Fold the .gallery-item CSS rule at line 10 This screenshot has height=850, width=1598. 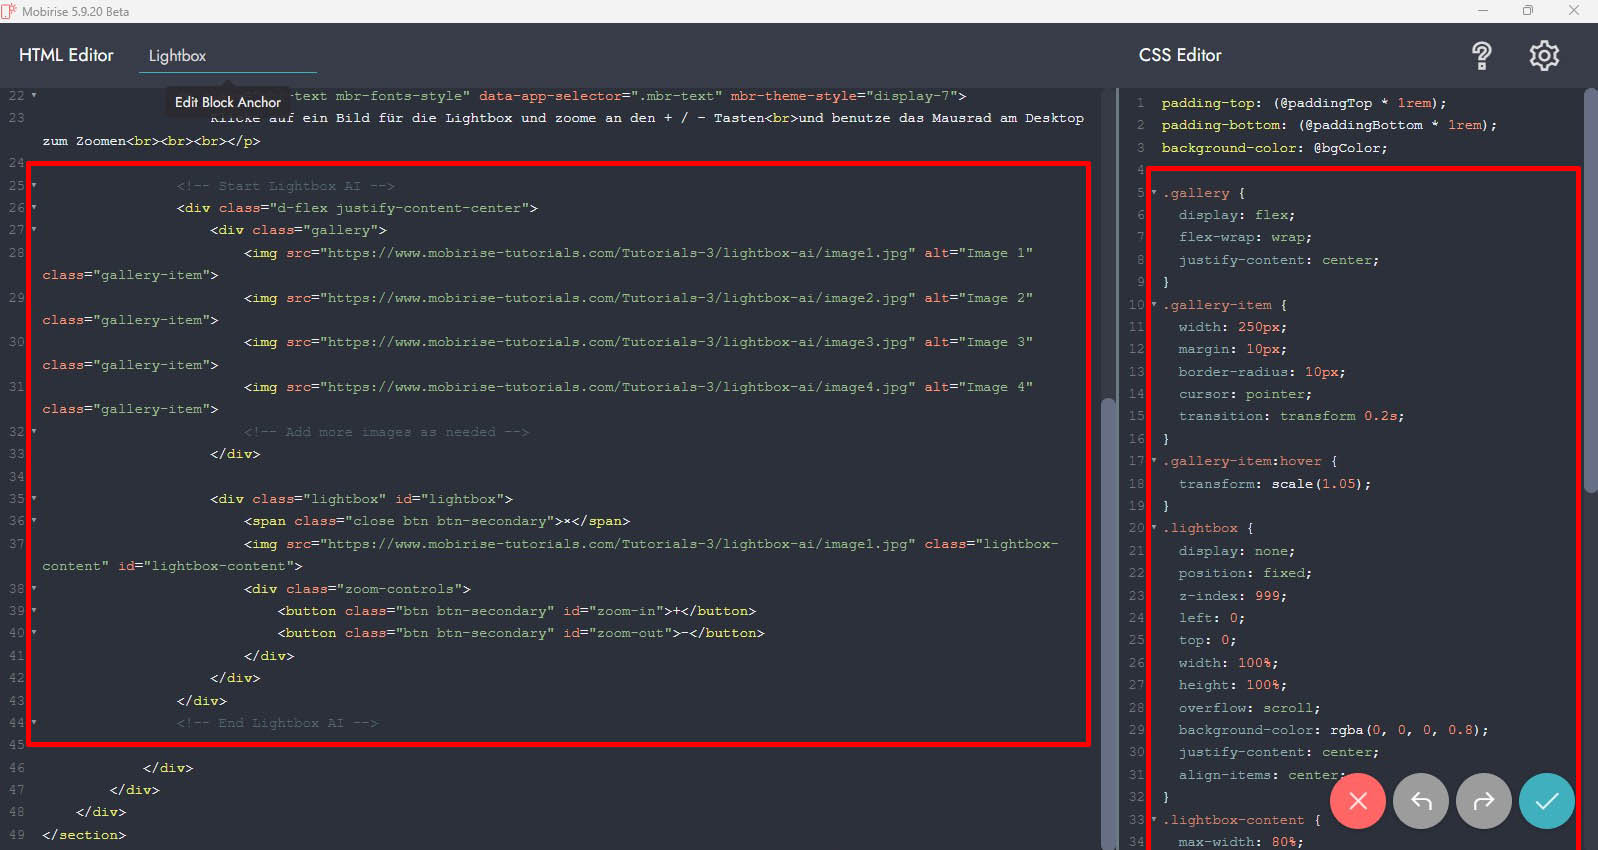[1154, 305]
